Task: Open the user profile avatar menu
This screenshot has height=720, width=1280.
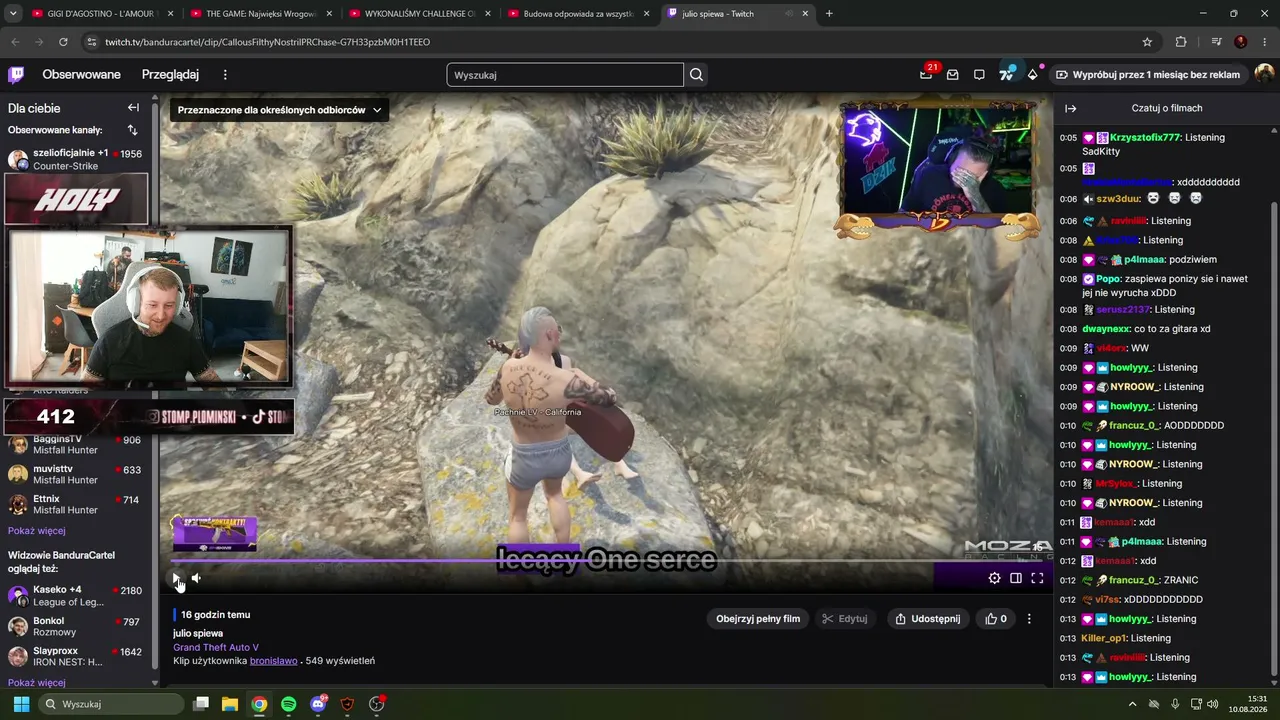Action: pyautogui.click(x=1264, y=75)
